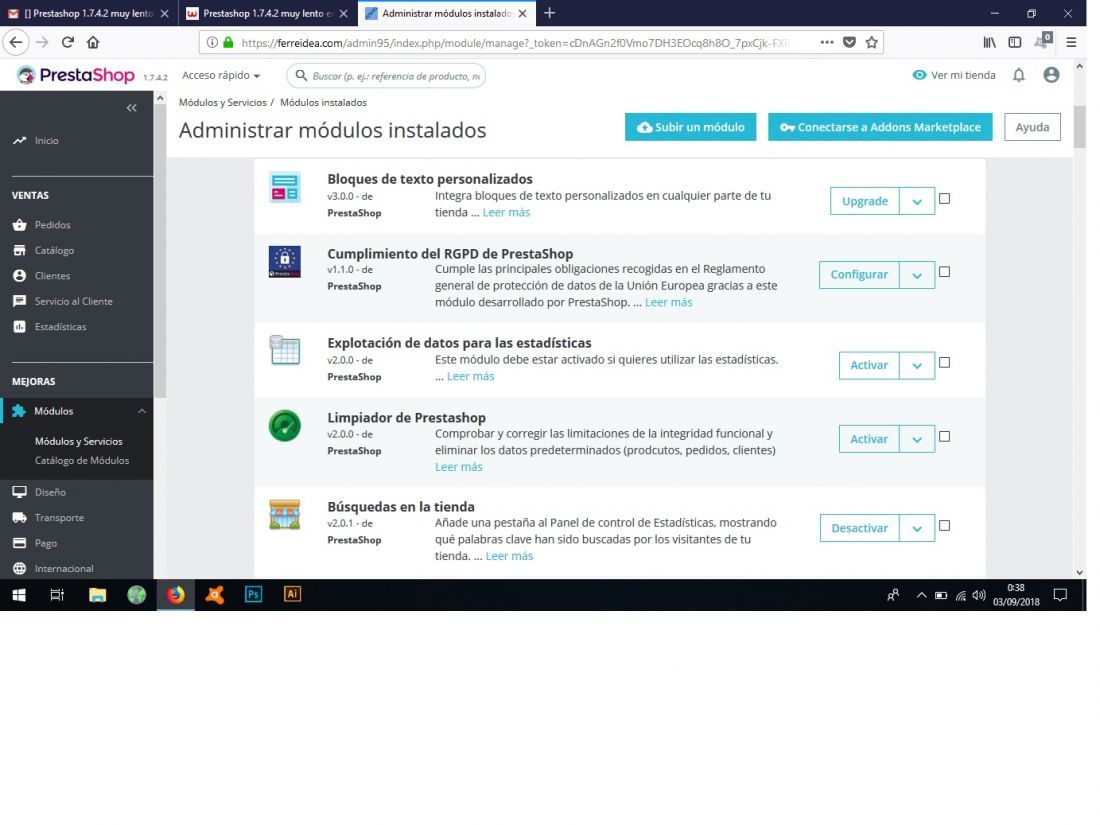Click the eye icon for Ver mi tienda
1100x825 pixels.
(919, 75)
